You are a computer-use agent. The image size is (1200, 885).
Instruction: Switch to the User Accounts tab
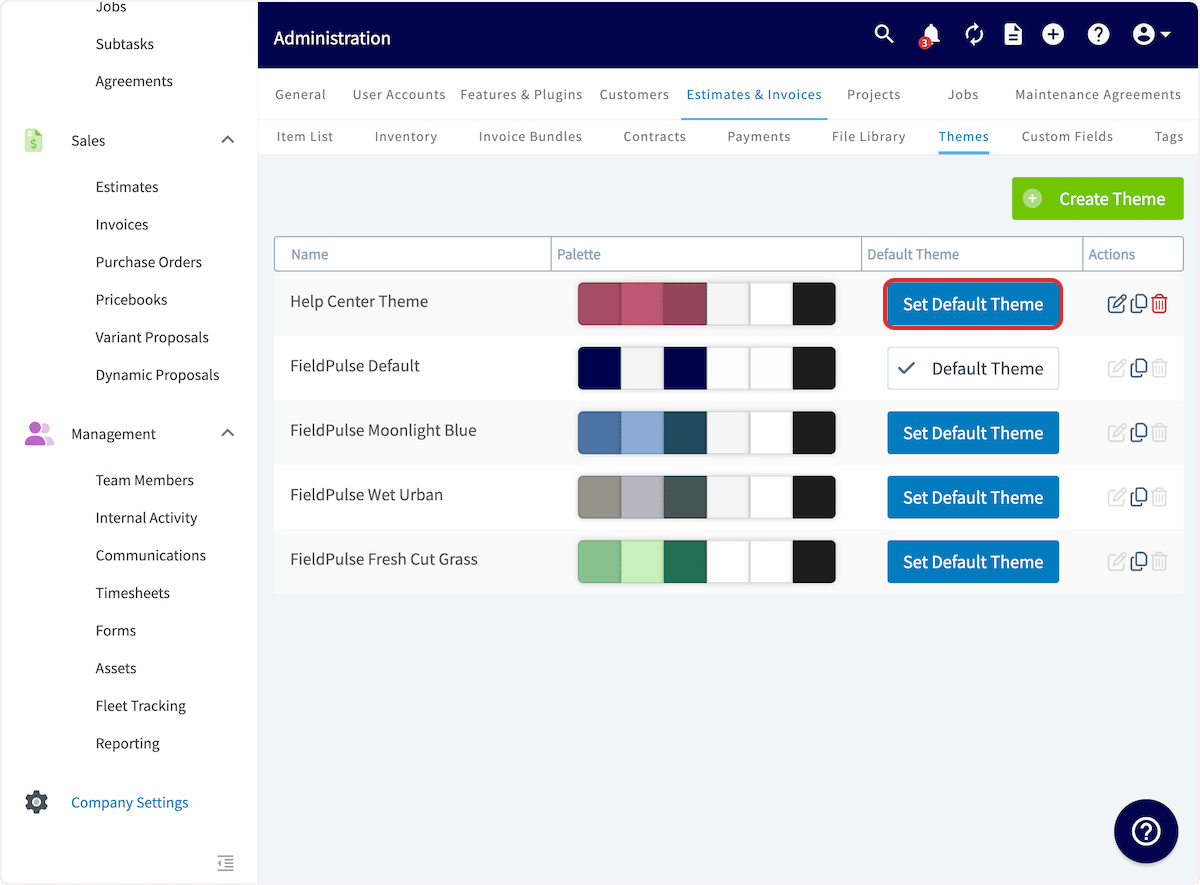point(399,94)
